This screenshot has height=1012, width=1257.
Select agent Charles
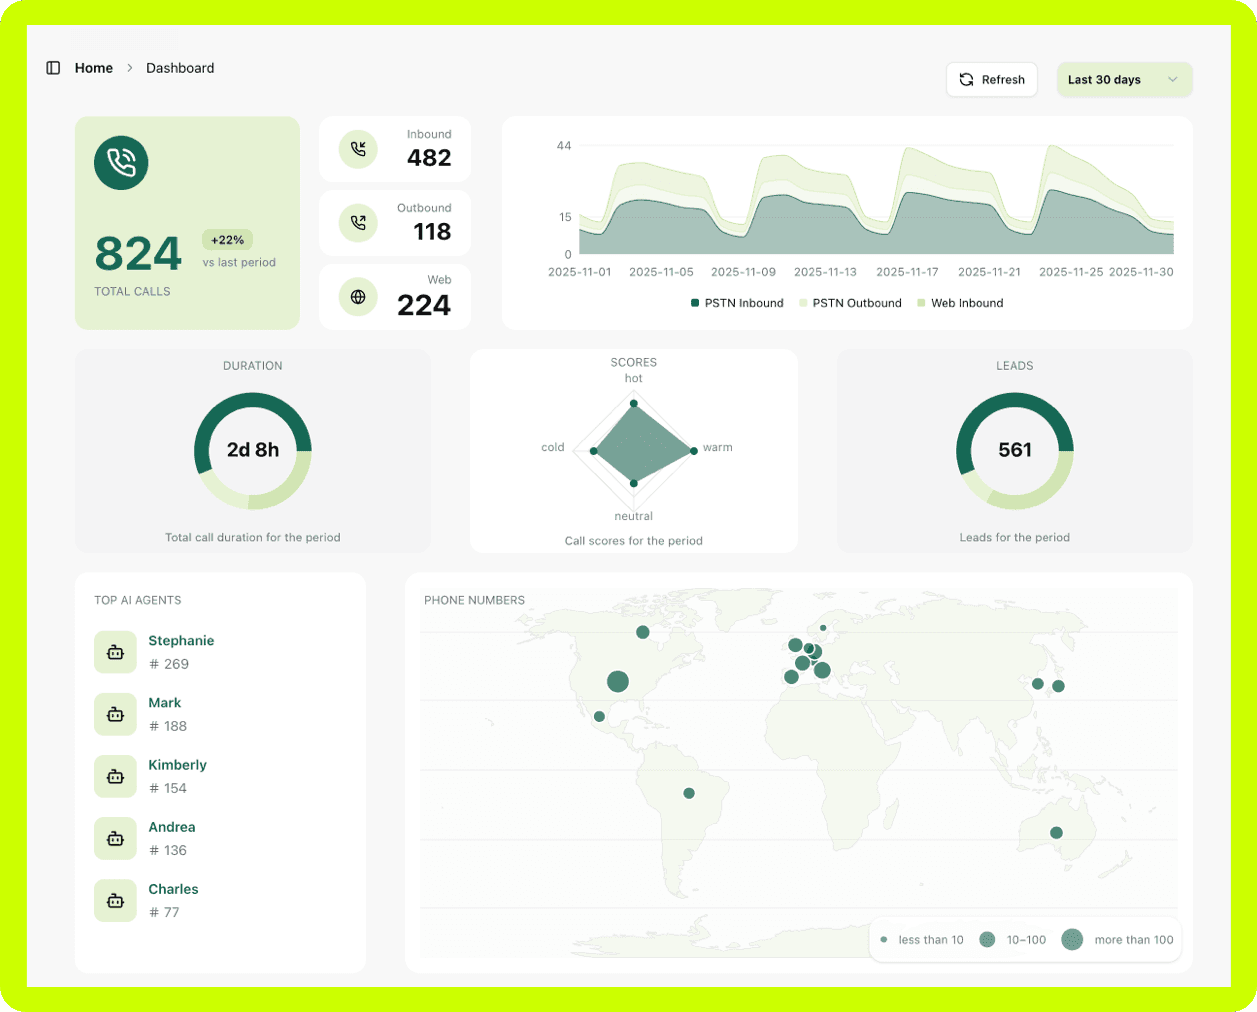coord(174,889)
